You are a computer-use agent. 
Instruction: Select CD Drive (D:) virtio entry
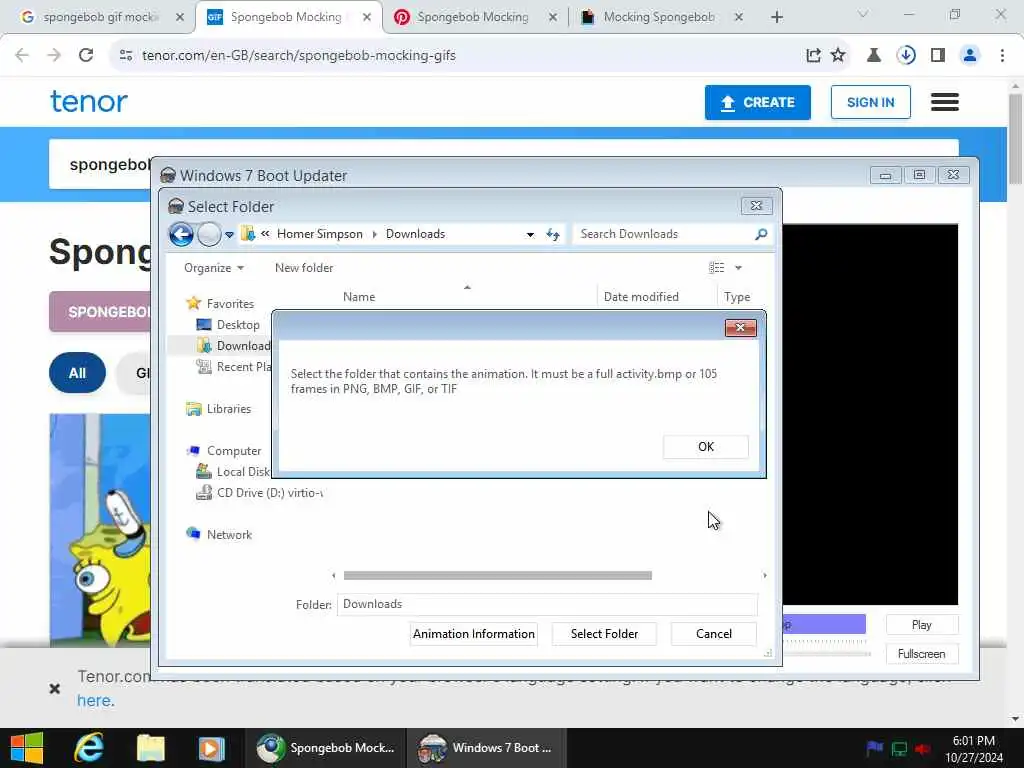click(260, 492)
